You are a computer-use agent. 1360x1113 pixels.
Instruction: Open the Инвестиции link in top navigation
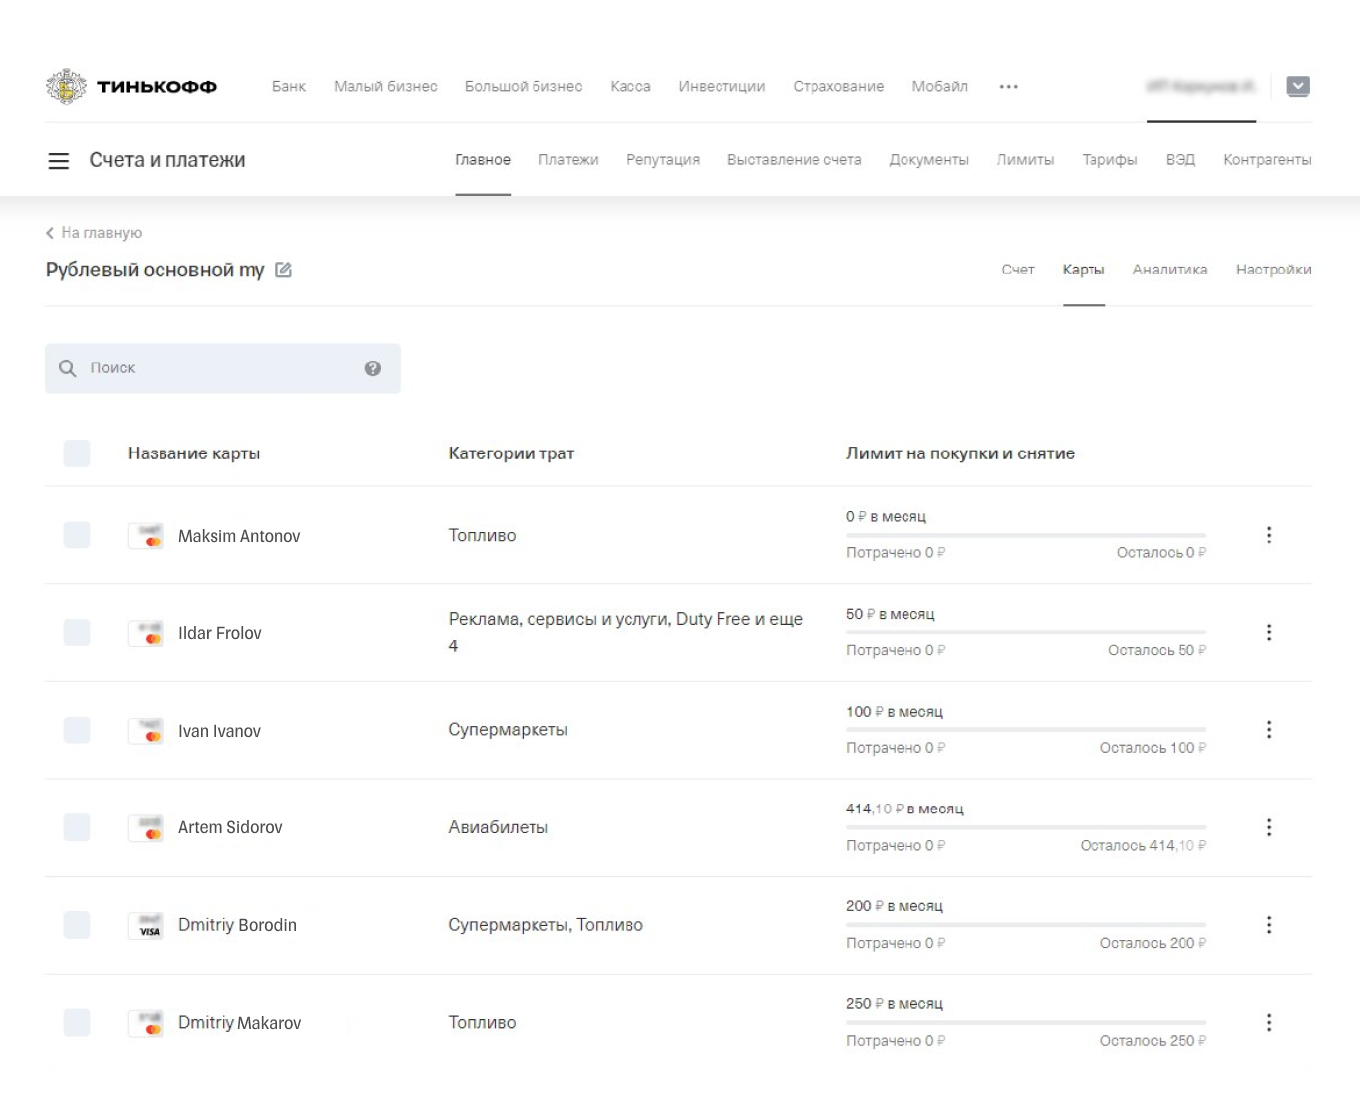[721, 87]
